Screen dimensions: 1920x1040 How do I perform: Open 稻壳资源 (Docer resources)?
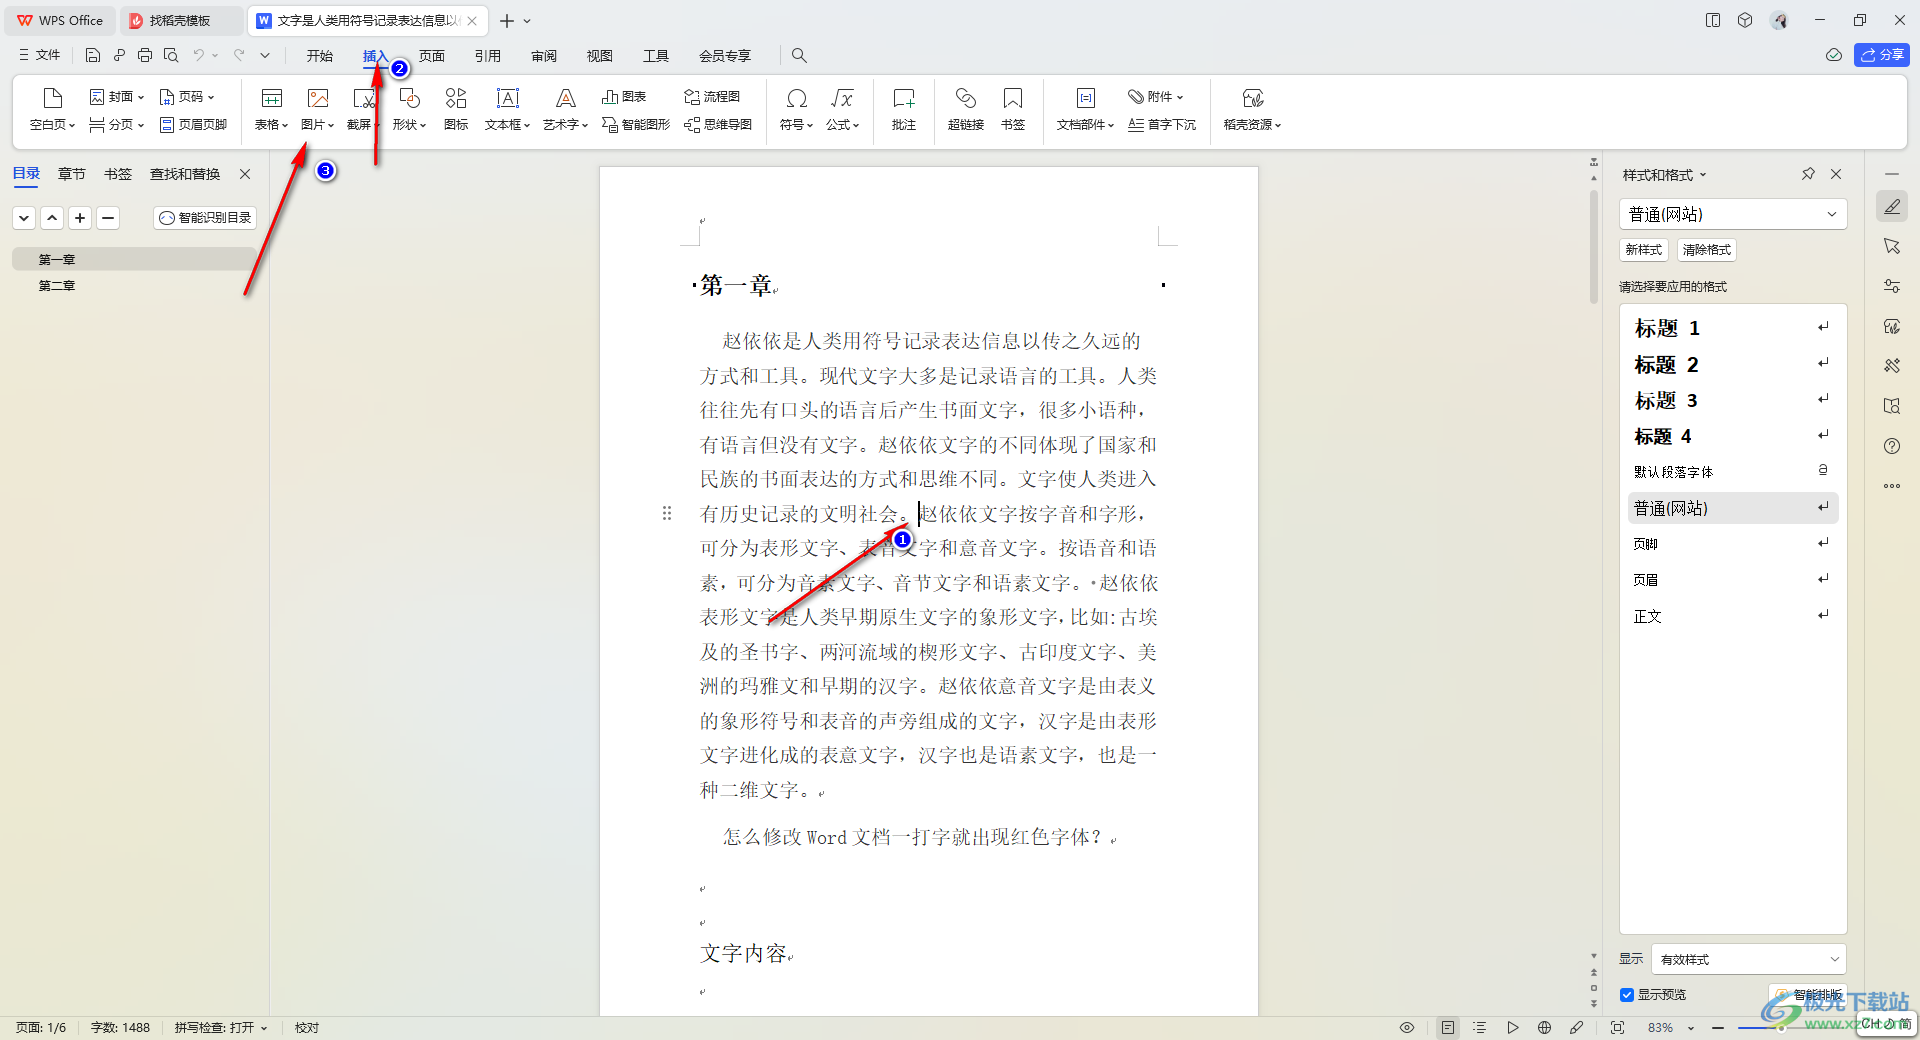pyautogui.click(x=1252, y=109)
